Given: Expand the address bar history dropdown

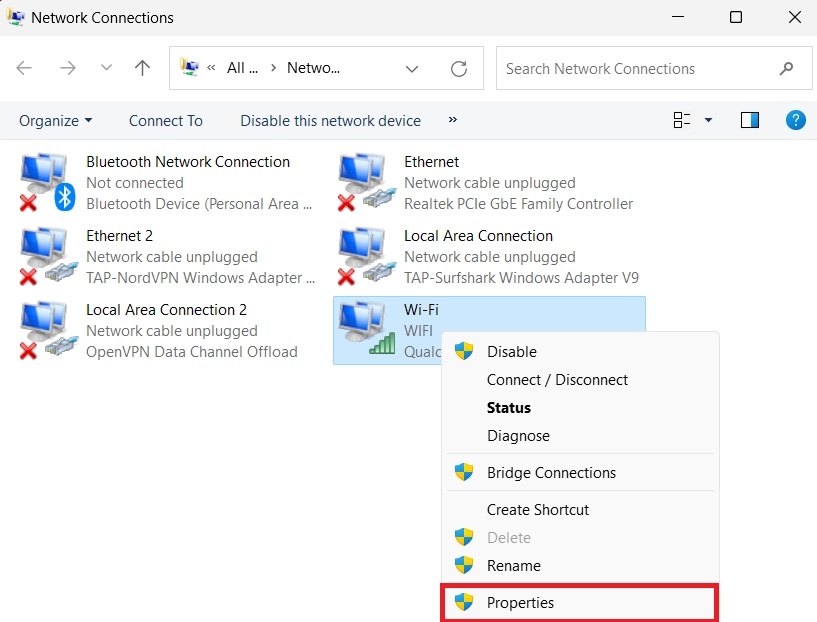Looking at the screenshot, I should point(412,69).
